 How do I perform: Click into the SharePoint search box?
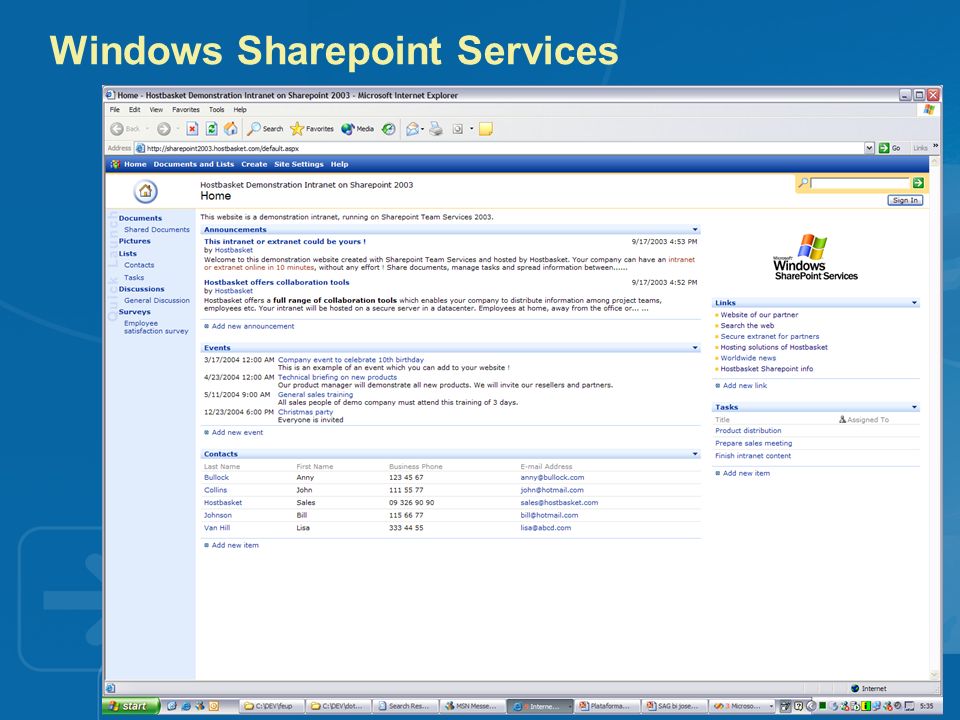tap(860, 183)
